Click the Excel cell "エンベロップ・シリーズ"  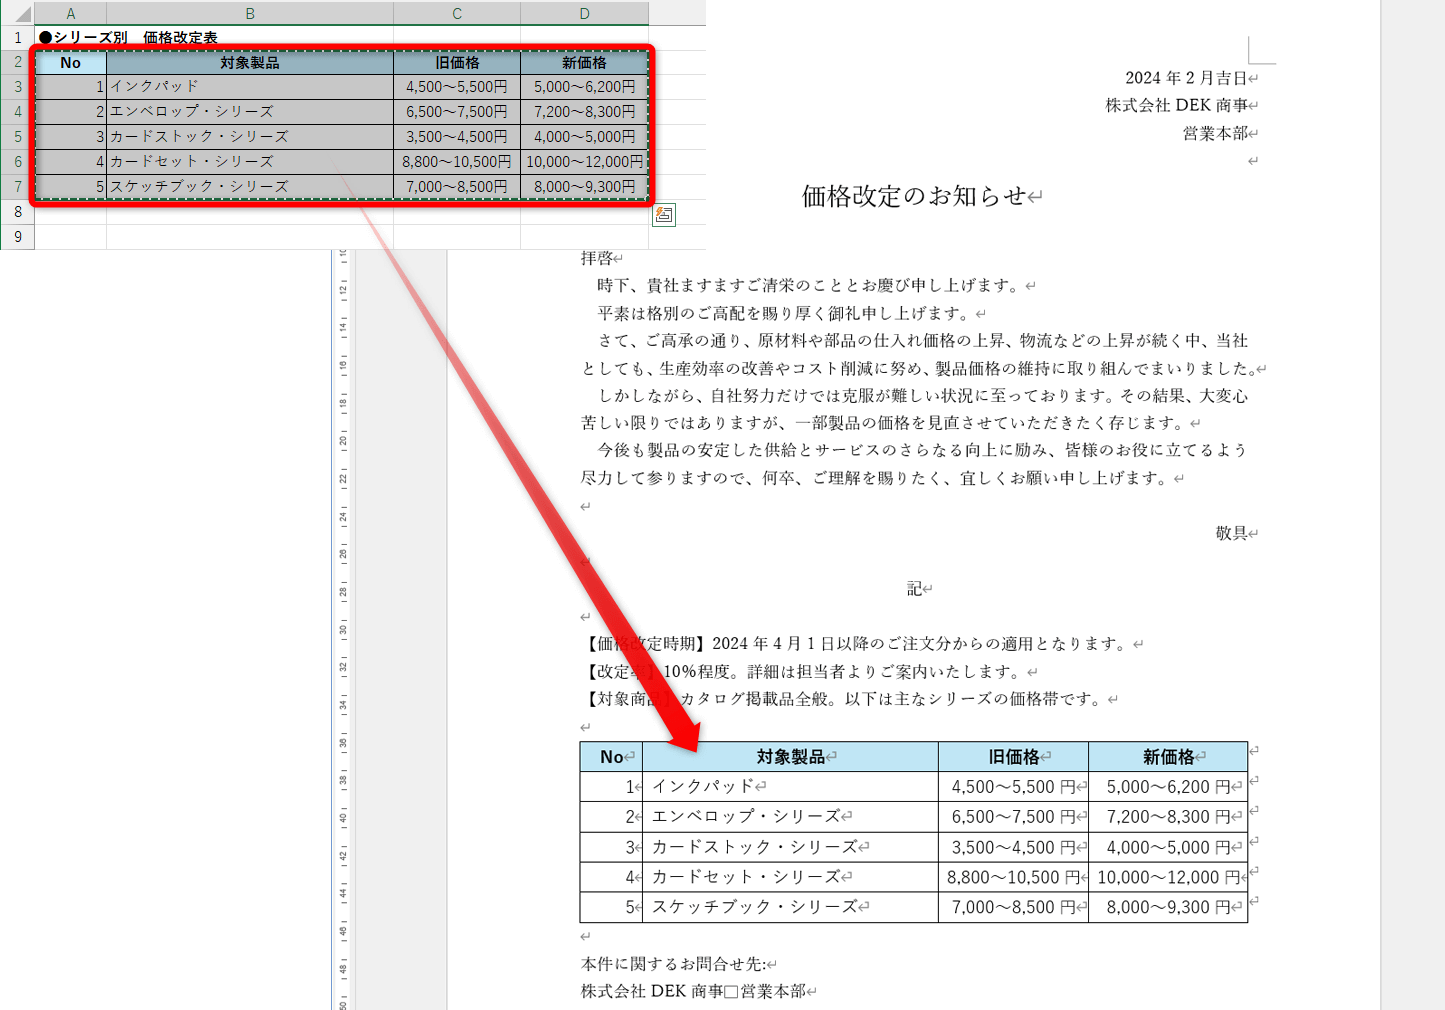click(250, 112)
